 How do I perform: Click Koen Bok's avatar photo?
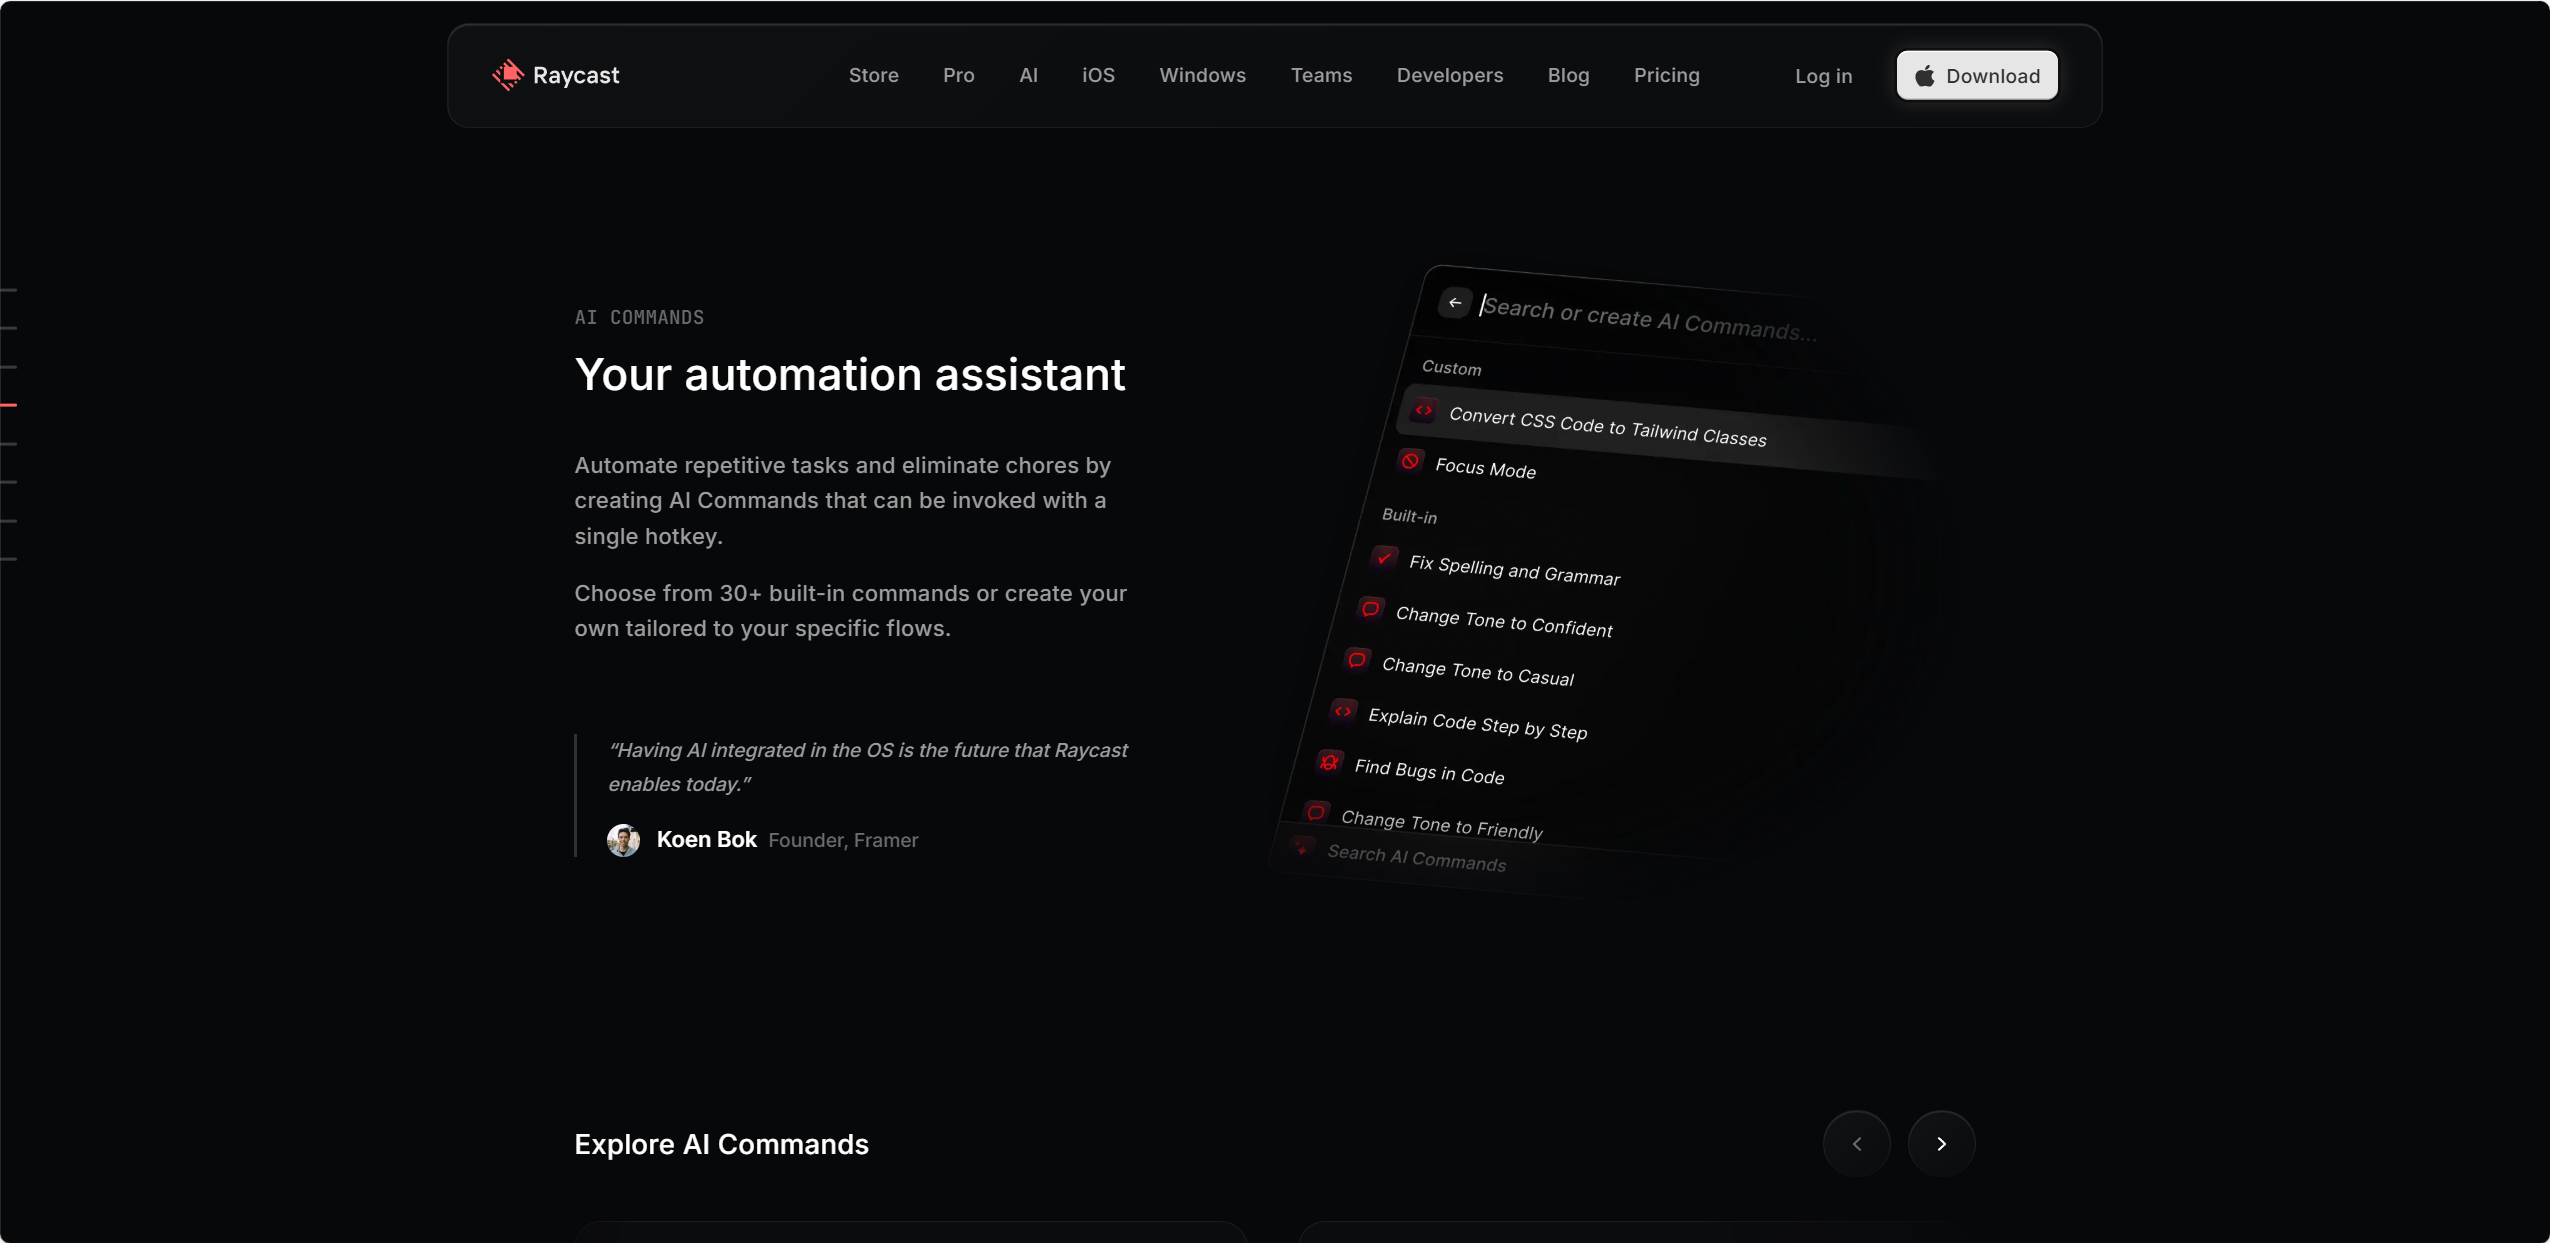pyautogui.click(x=623, y=840)
